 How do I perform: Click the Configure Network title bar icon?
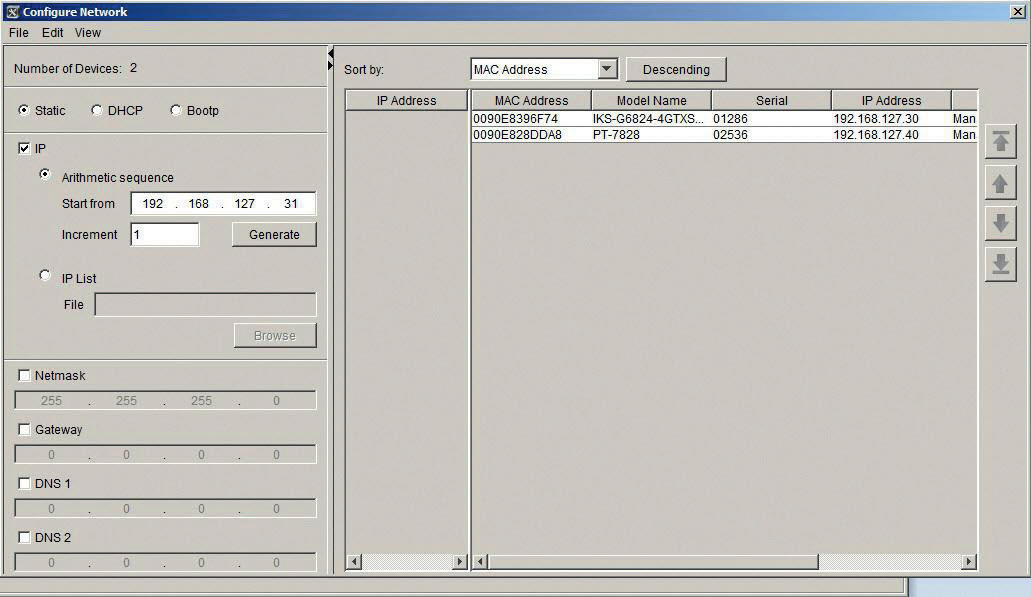point(12,12)
